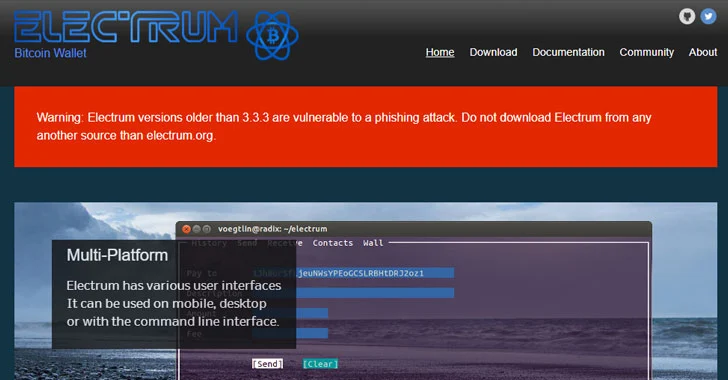Click the terminal title voegtlin@radix
This screenshot has width=728, height=380.
(273, 229)
